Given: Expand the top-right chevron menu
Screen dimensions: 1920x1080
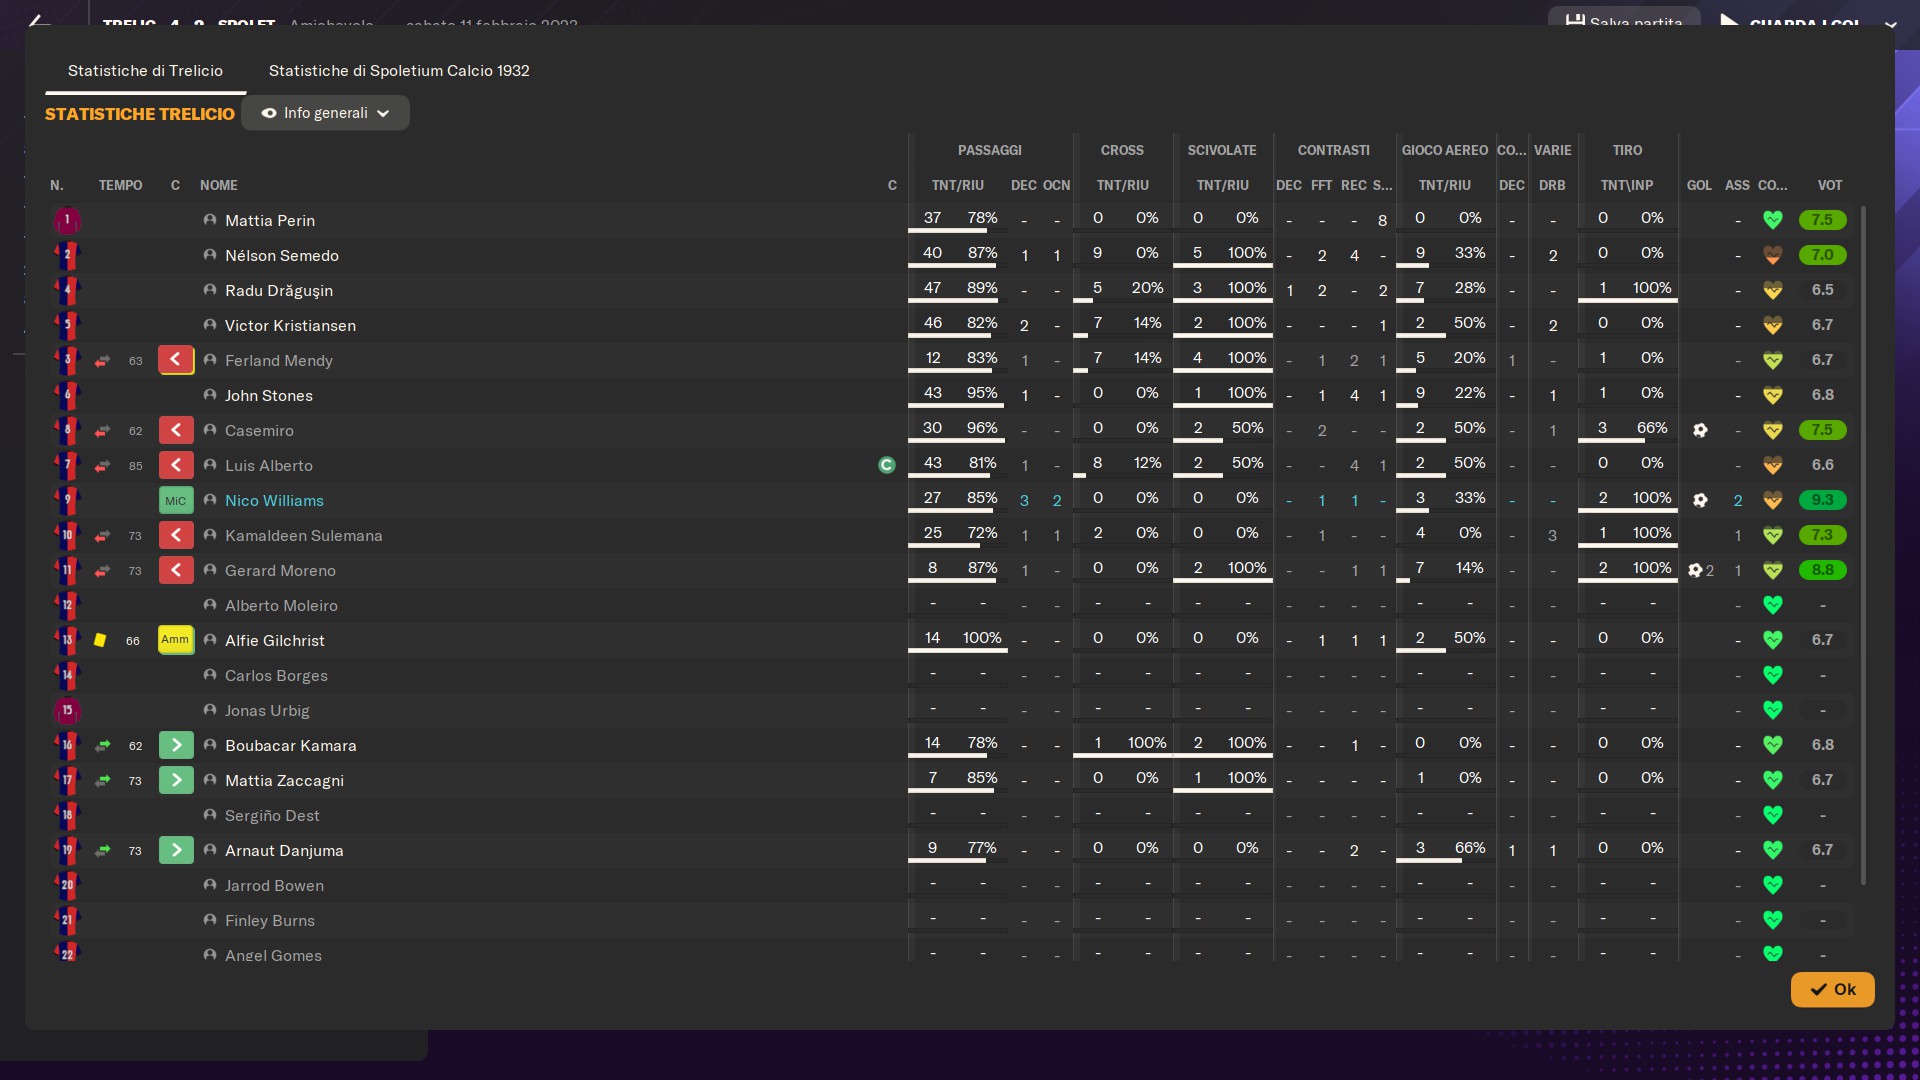Looking at the screenshot, I should click(1890, 24).
